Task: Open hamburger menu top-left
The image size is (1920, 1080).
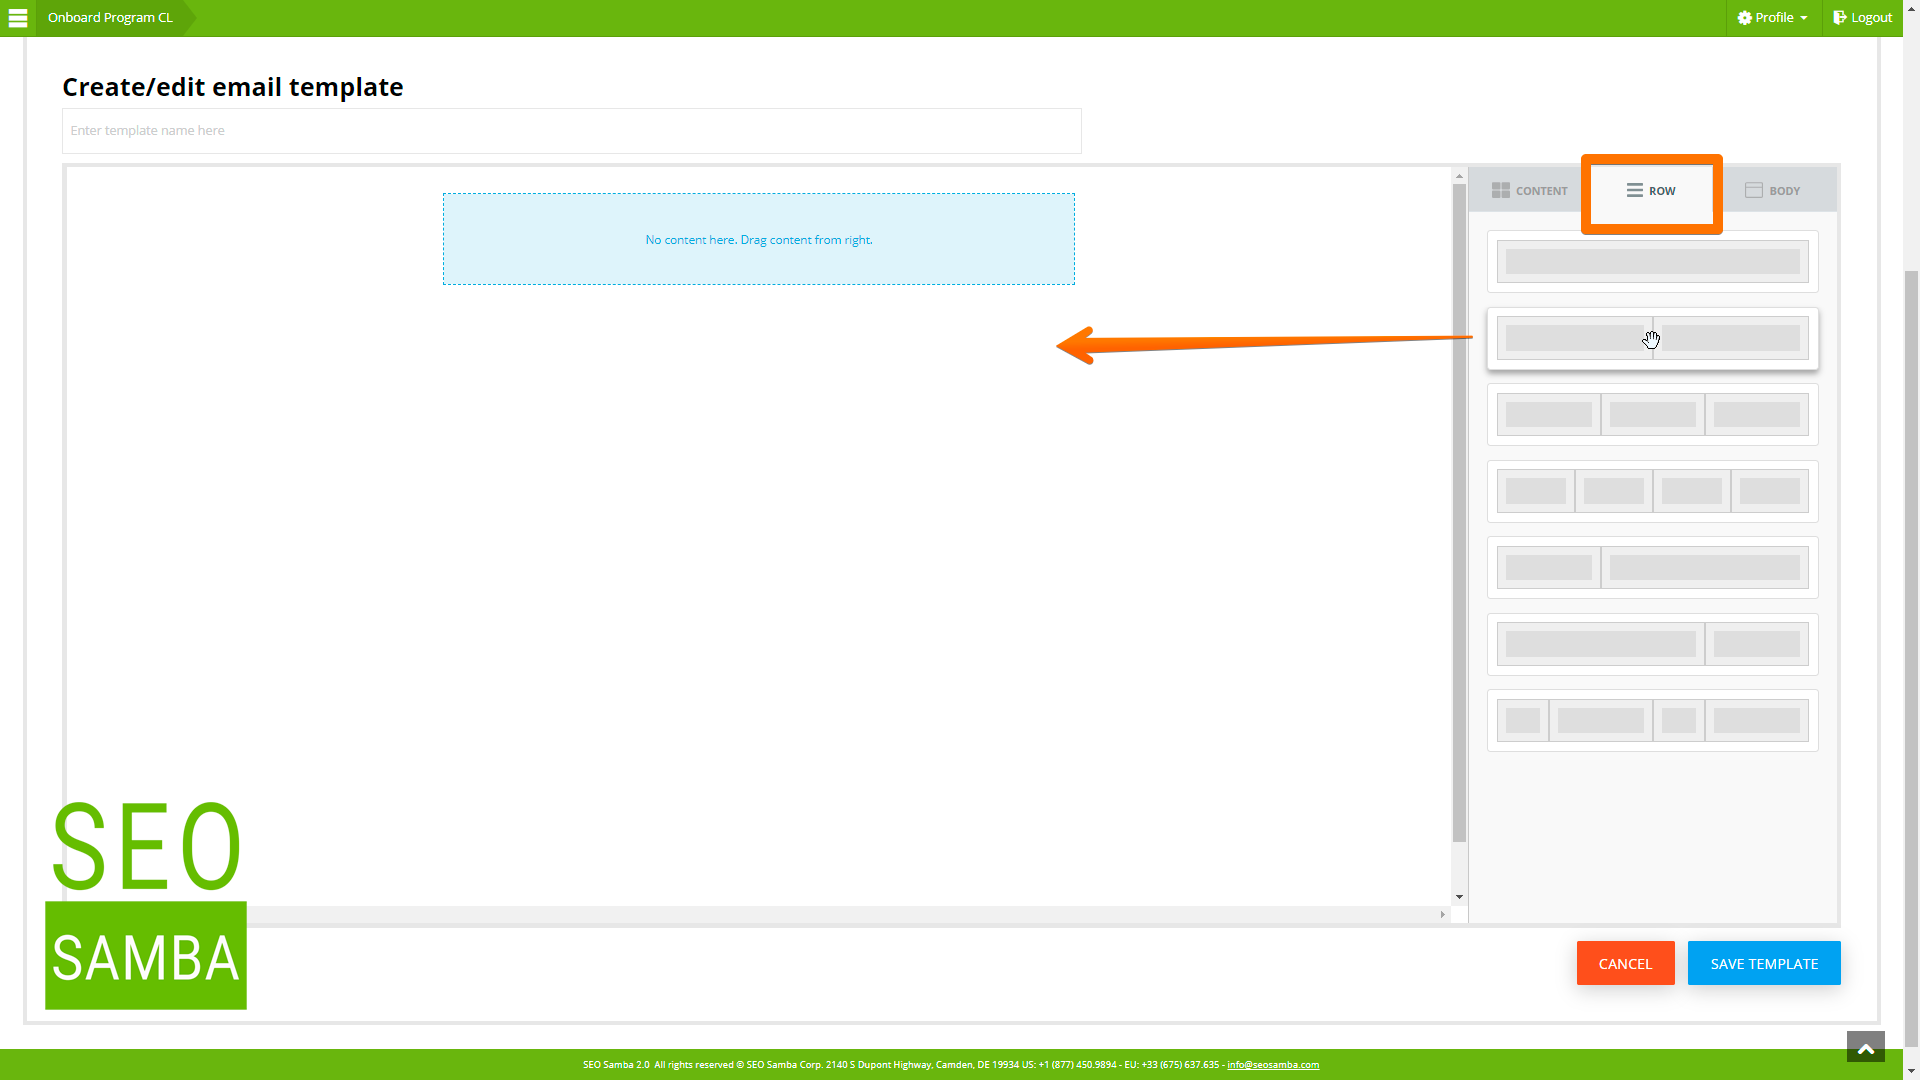Action: [x=18, y=17]
